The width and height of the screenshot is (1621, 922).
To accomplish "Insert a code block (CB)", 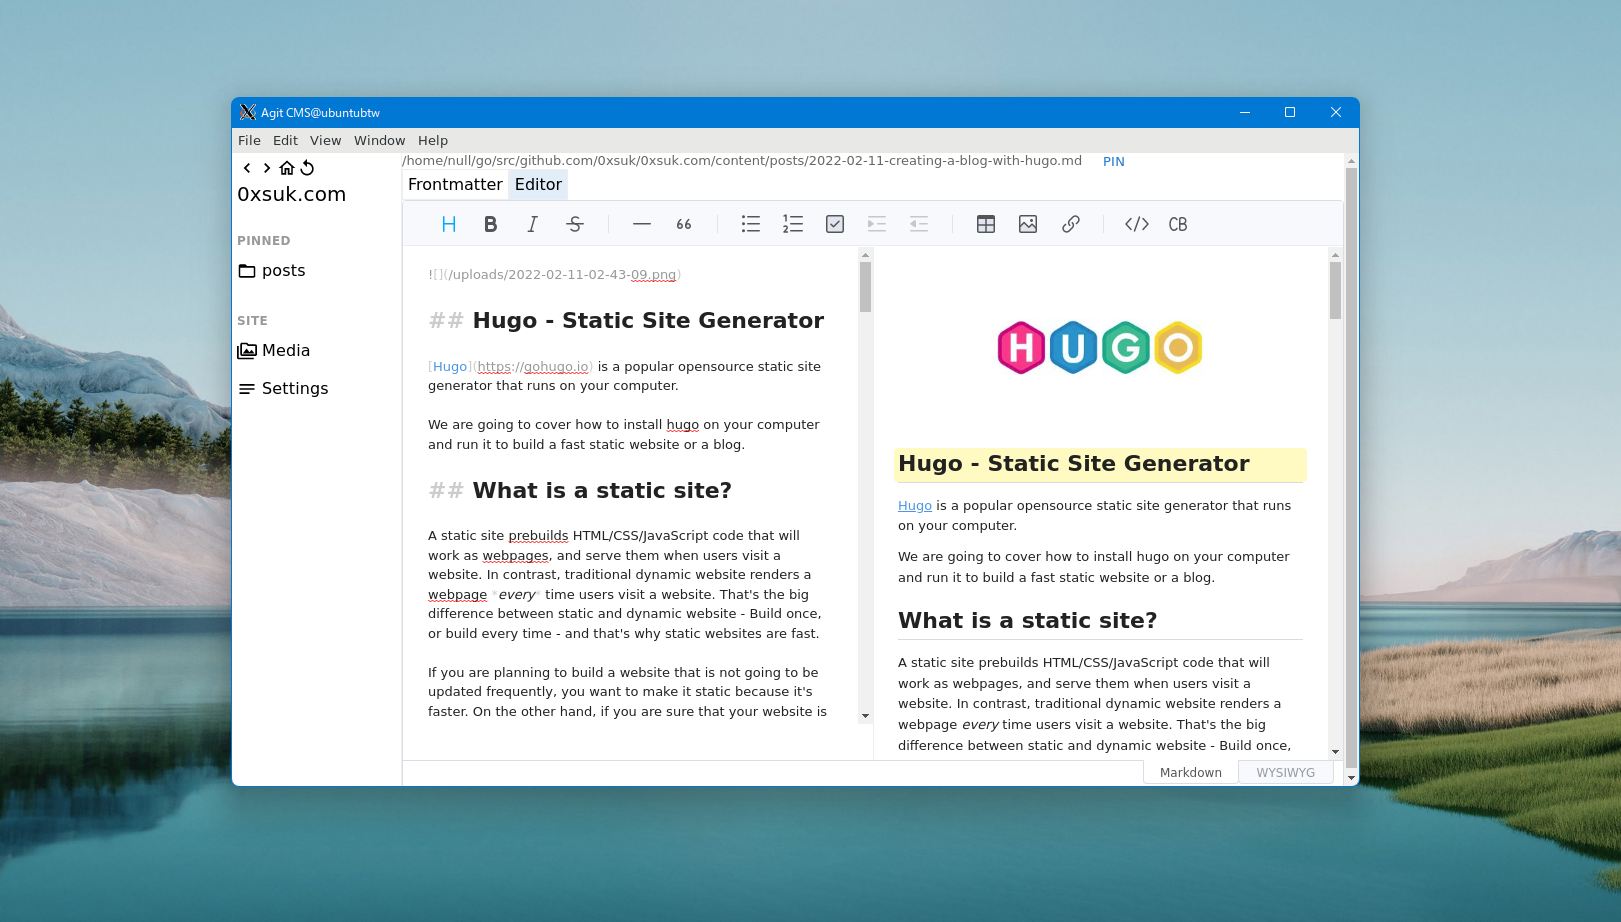I will tap(1178, 224).
